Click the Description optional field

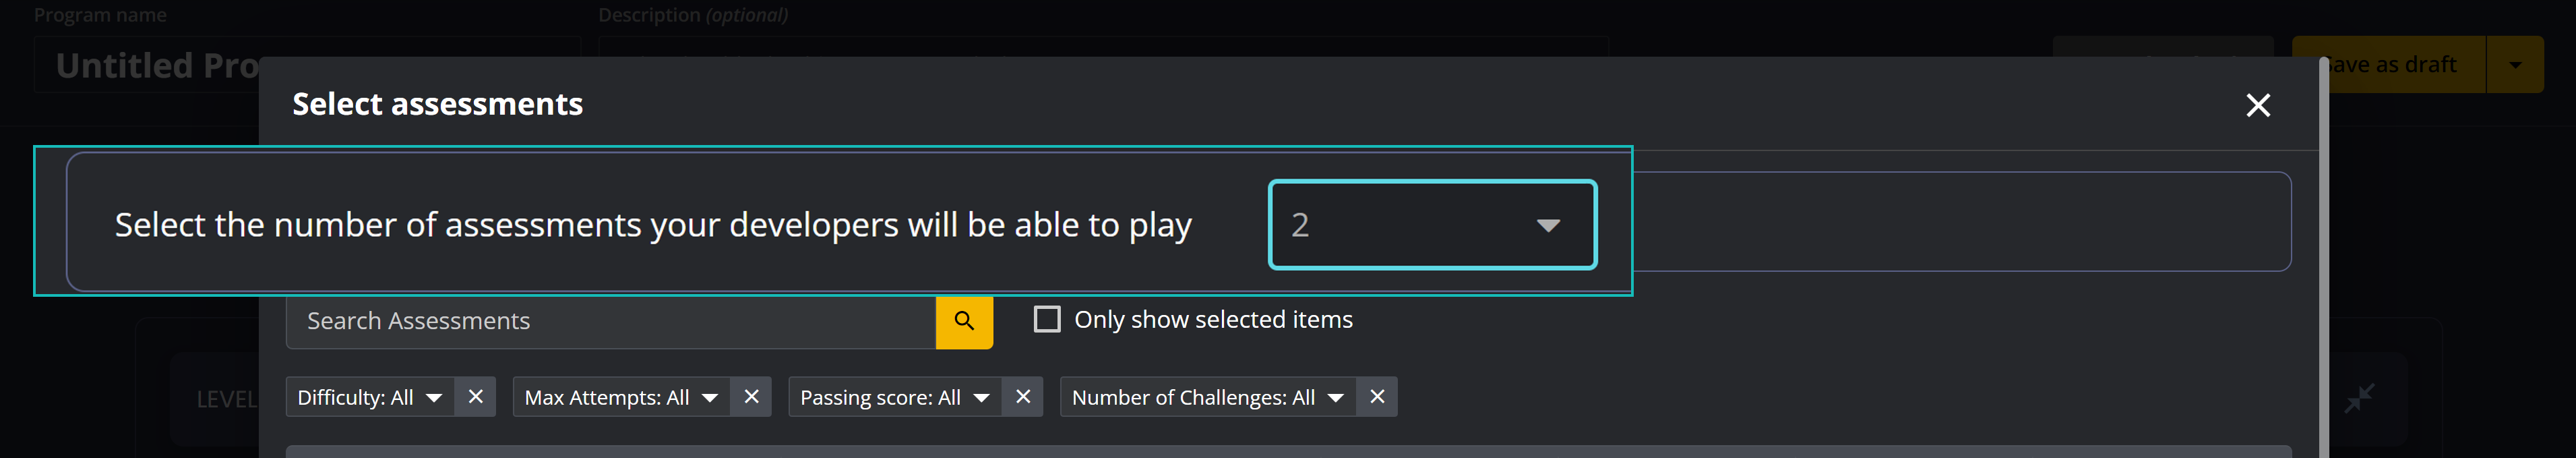click(1100, 46)
